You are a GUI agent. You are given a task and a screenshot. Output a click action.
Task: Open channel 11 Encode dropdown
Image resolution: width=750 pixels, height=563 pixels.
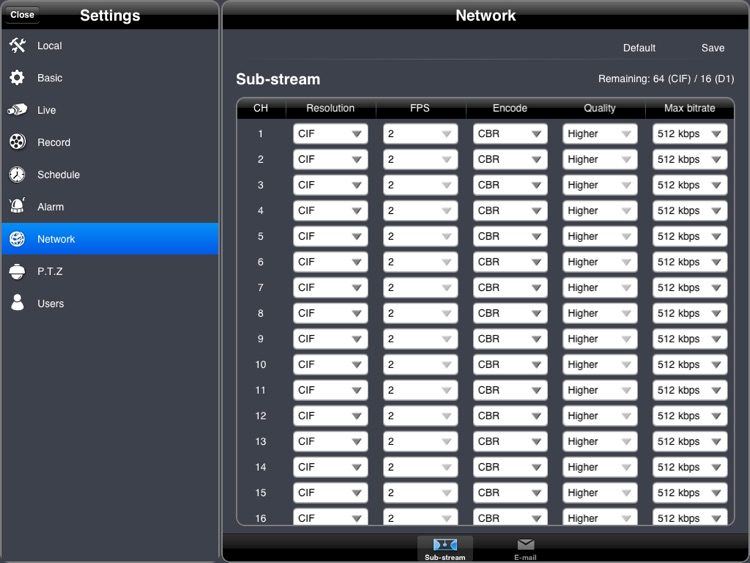(510, 390)
